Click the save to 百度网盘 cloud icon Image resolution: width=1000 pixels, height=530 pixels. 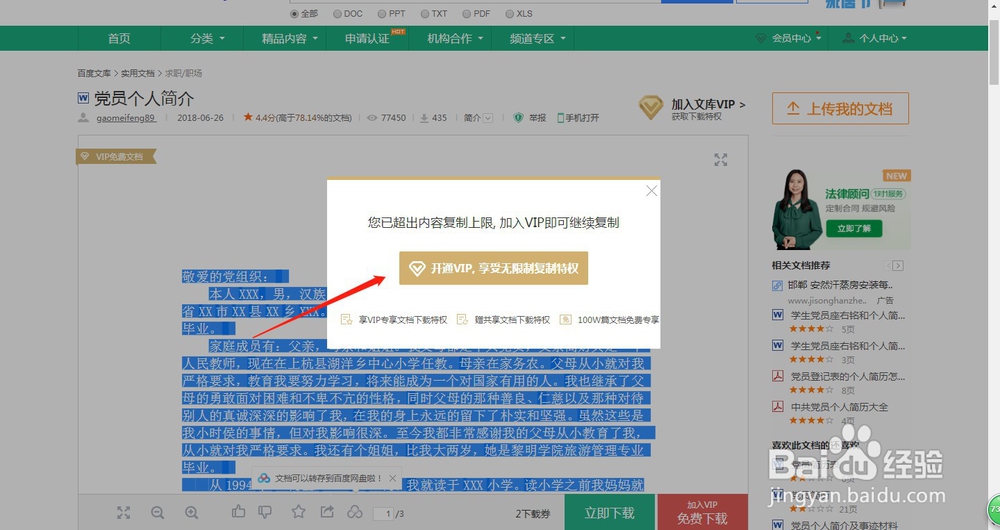click(x=355, y=512)
